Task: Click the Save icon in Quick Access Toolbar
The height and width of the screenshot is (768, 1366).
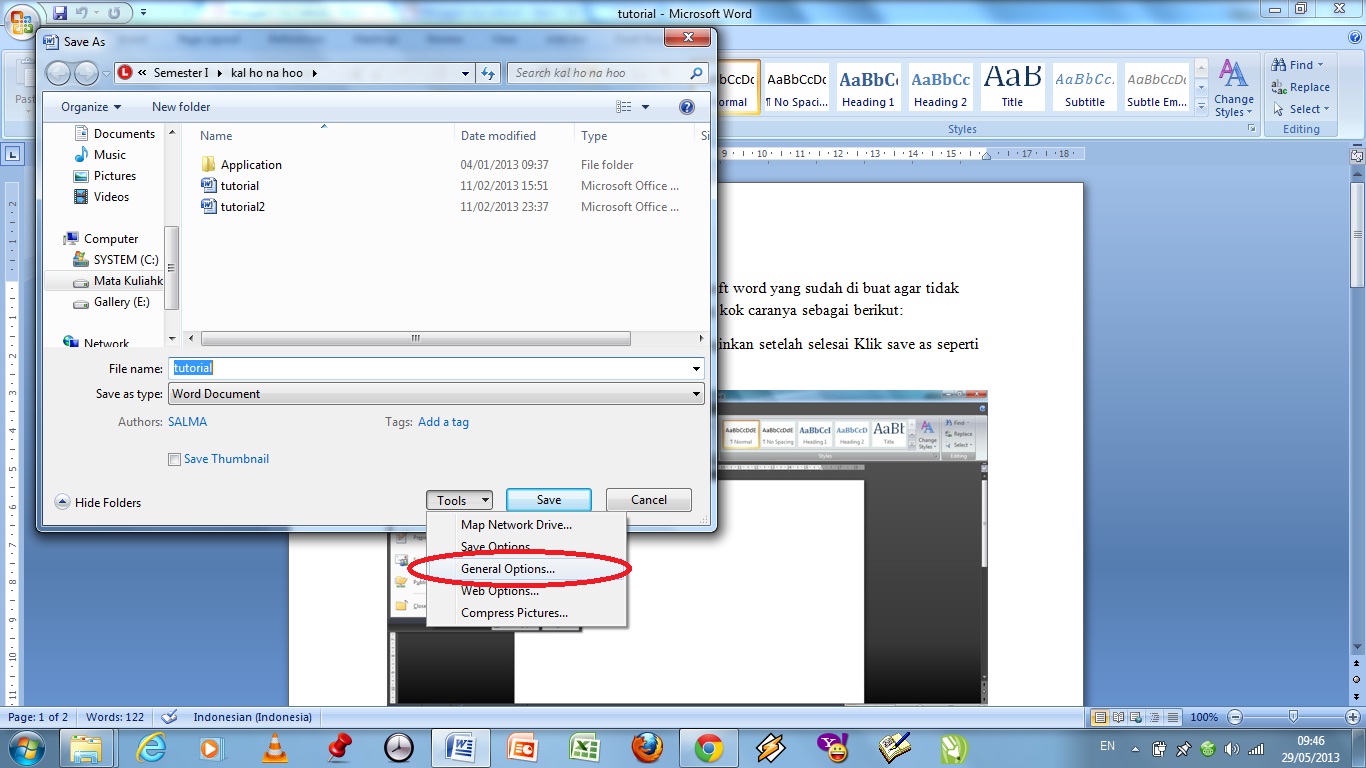Action: (x=60, y=13)
